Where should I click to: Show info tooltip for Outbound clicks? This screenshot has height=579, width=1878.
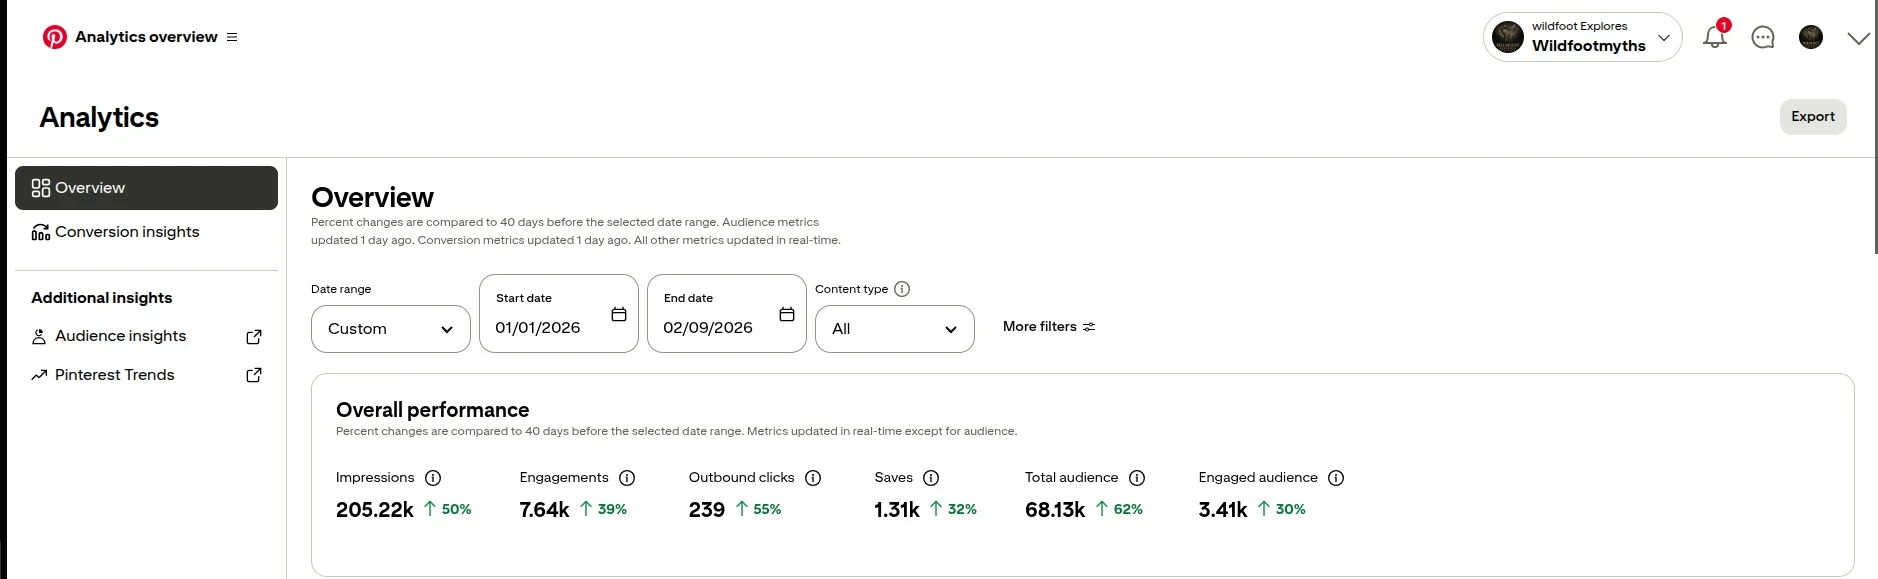pyautogui.click(x=813, y=478)
